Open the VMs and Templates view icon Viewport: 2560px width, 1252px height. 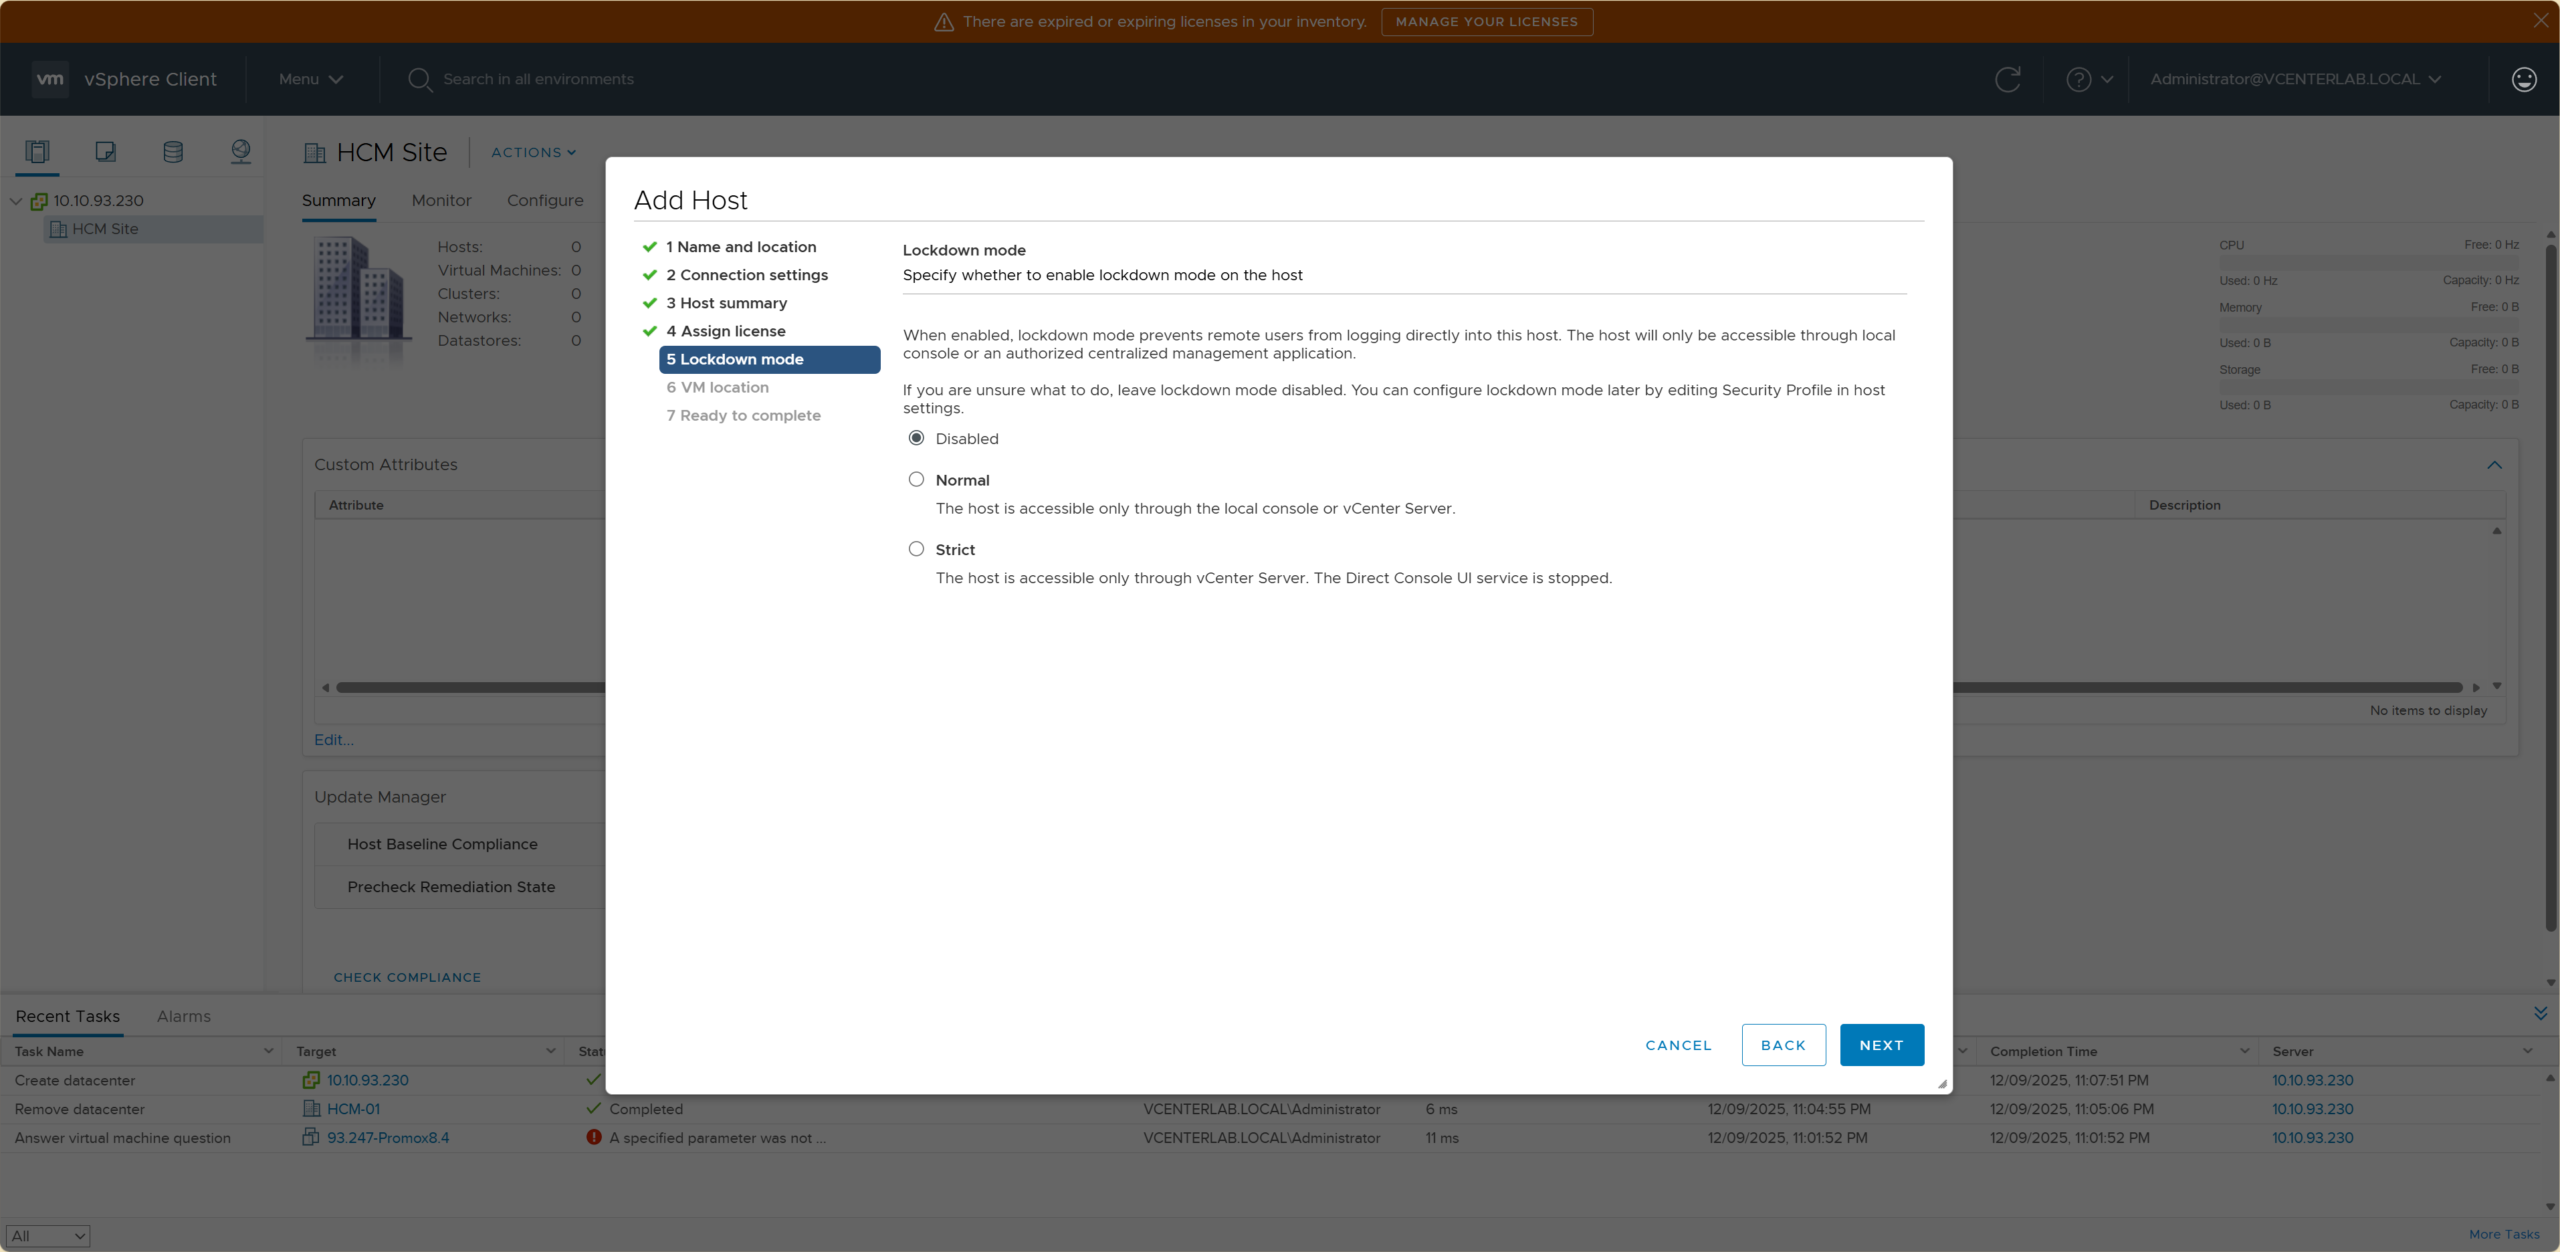click(x=105, y=151)
